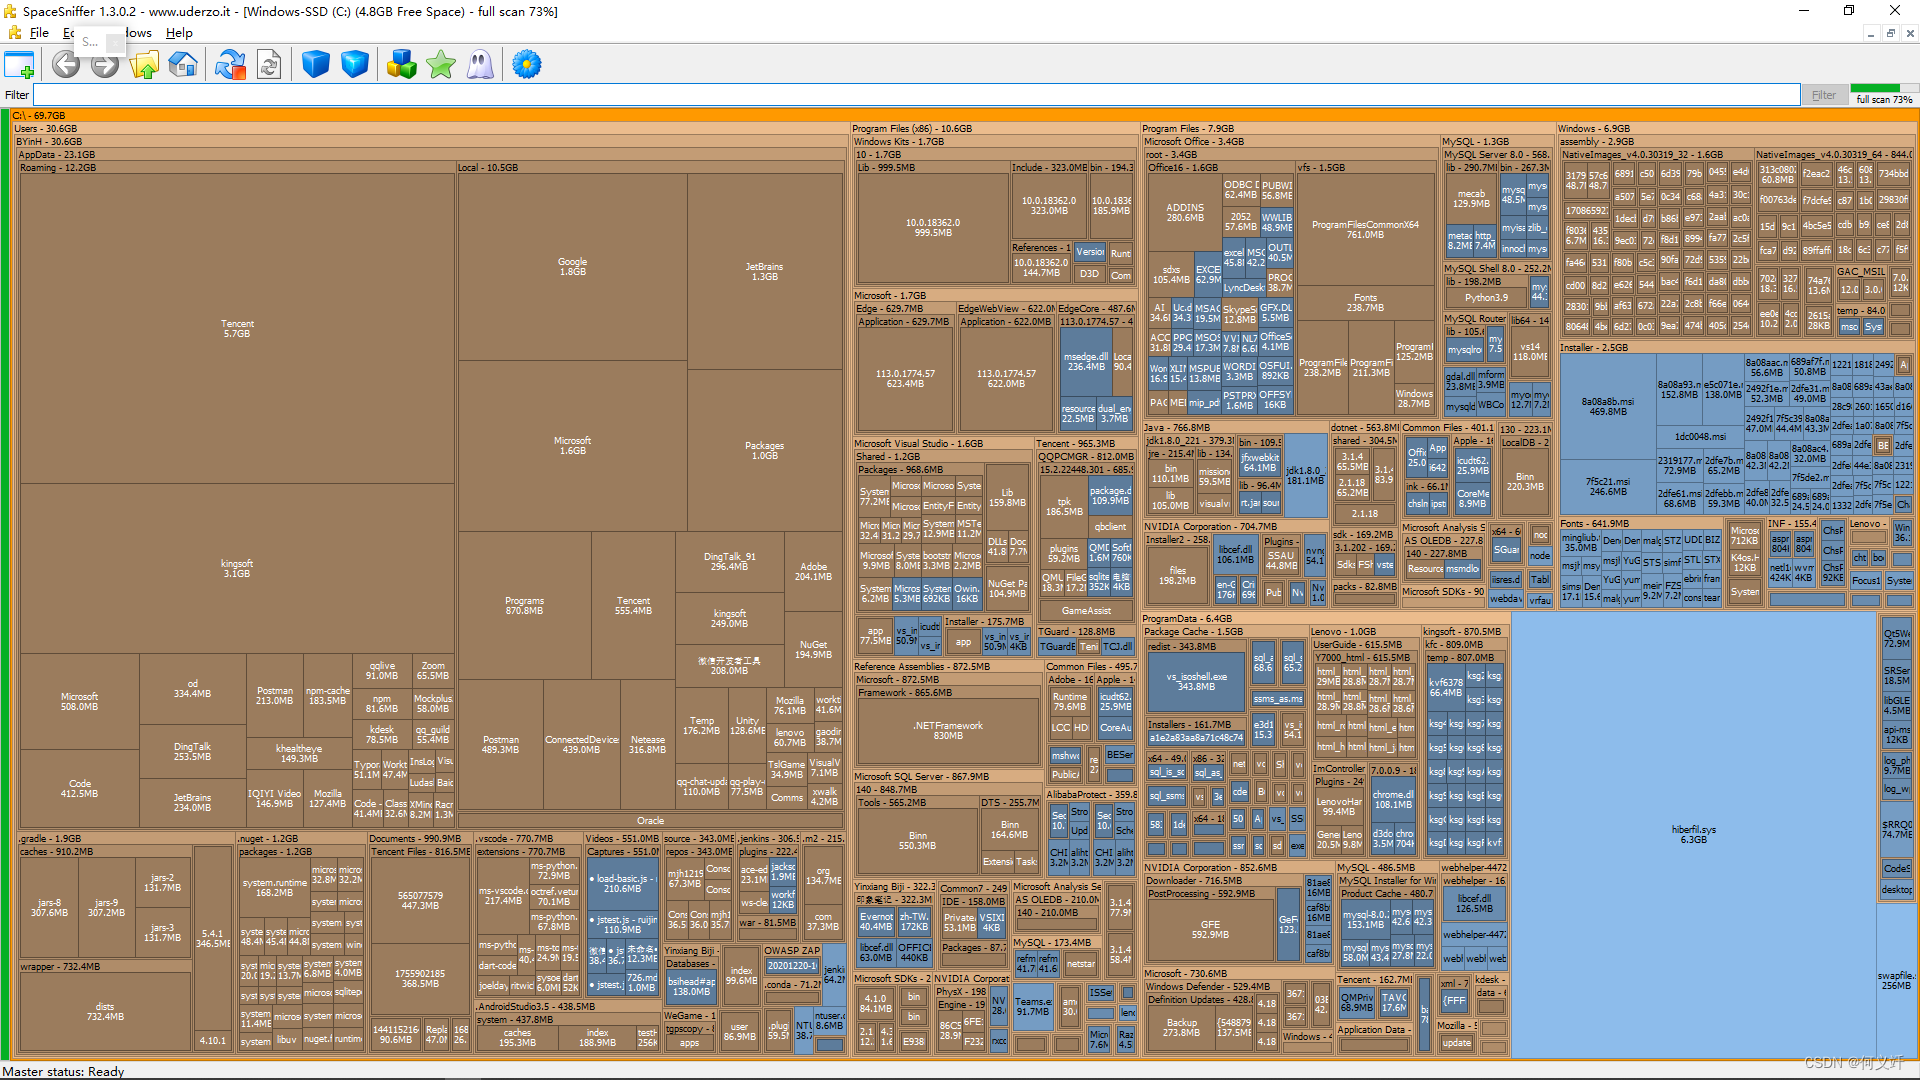Viewport: 1920px width, 1080px height.
Task: Click the colored cubes file classes icon
Action: [x=402, y=65]
